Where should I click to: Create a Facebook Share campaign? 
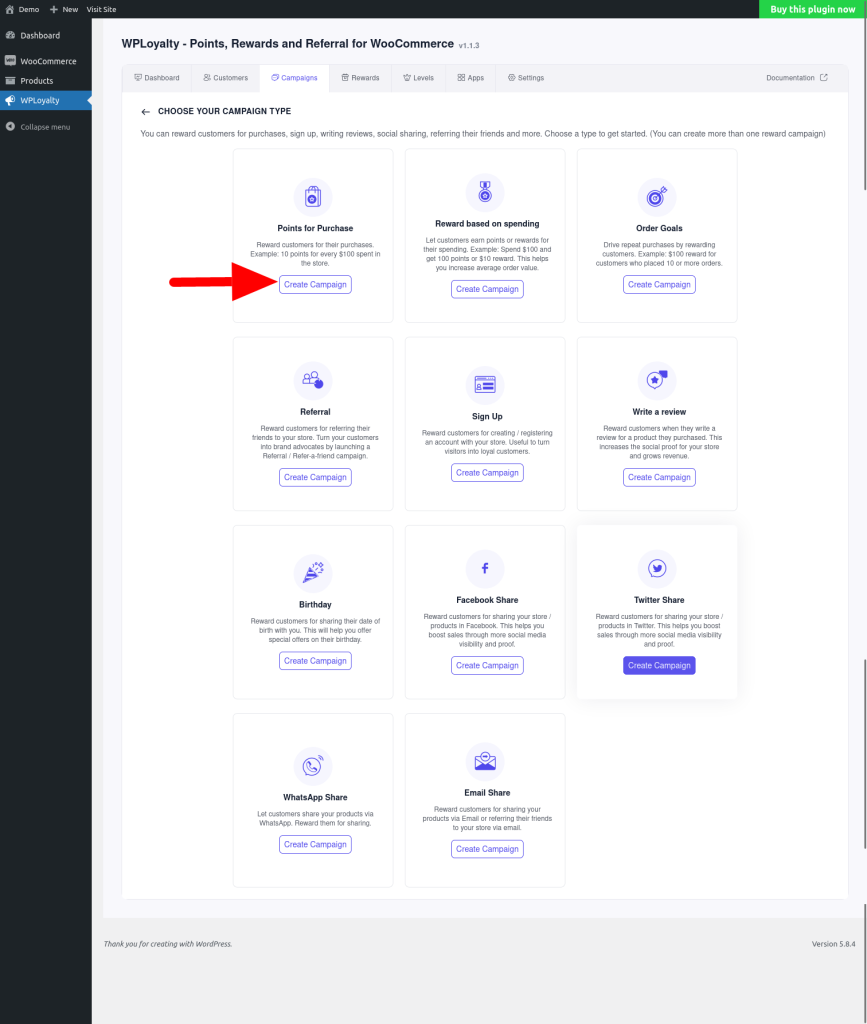coord(487,665)
